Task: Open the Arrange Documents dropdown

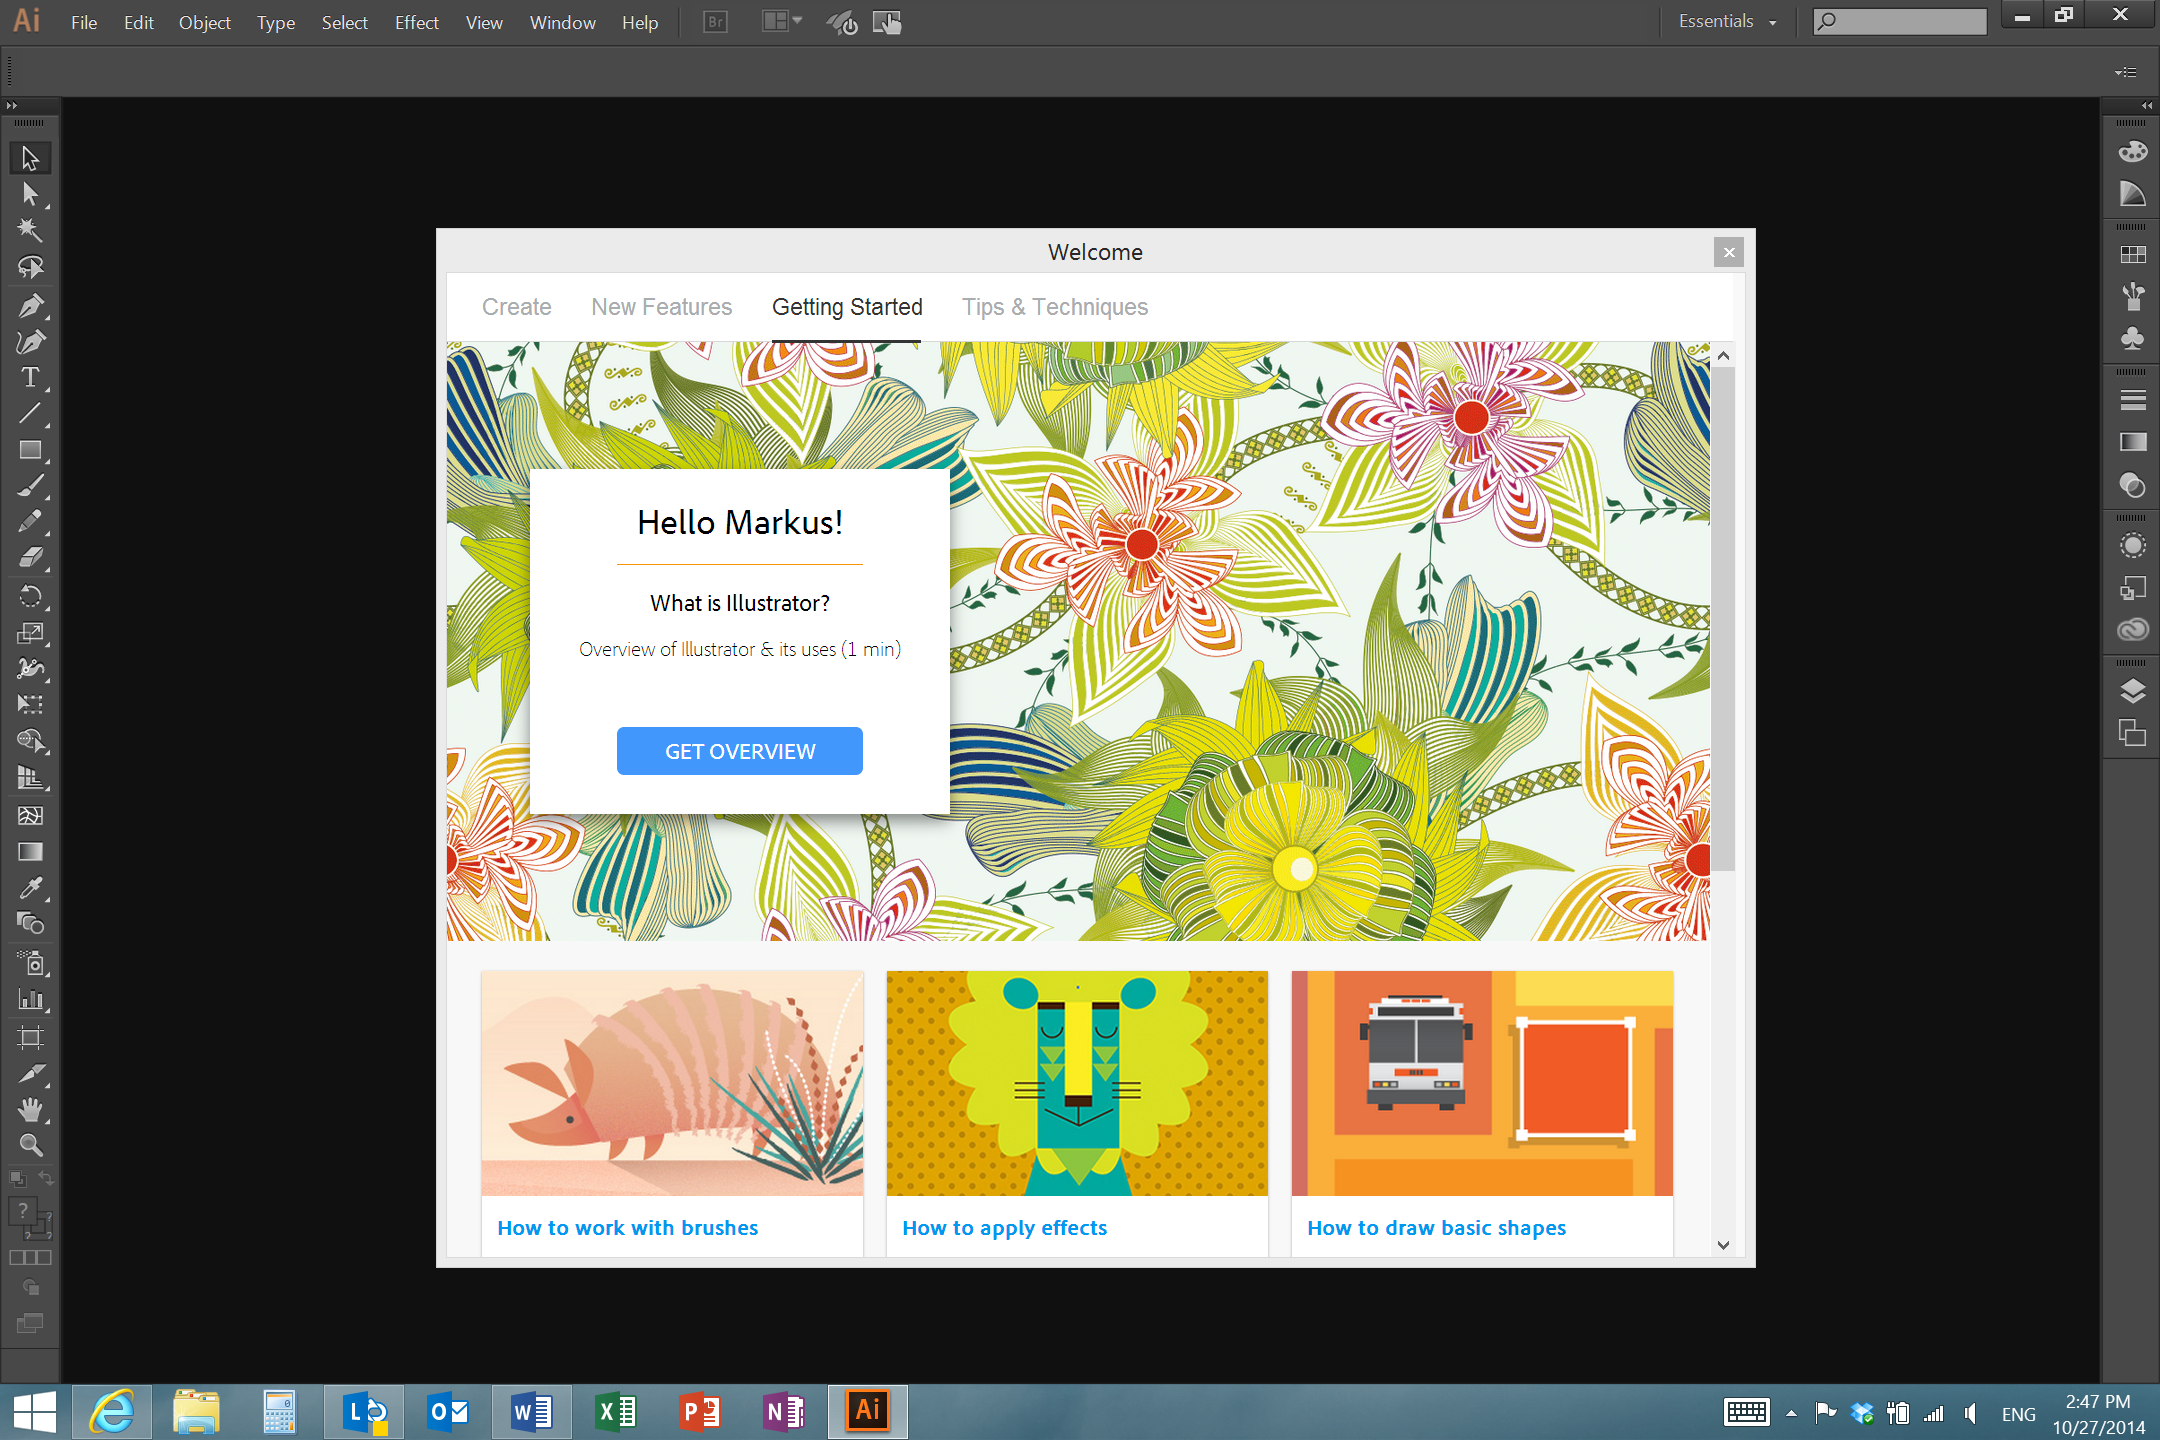Action: (x=782, y=22)
